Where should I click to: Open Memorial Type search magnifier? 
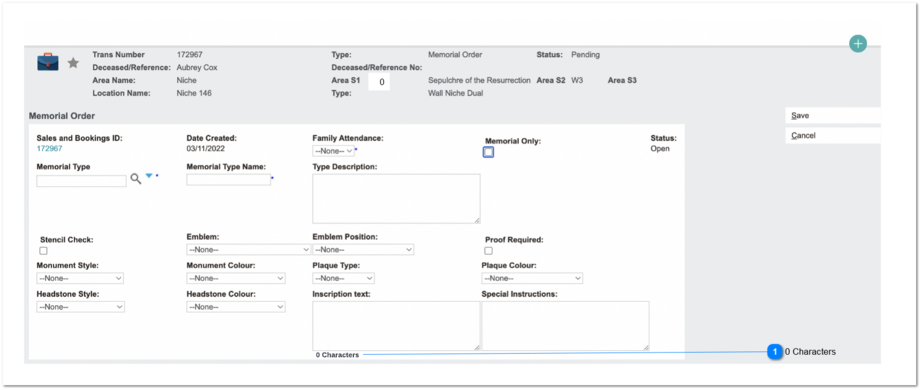(x=136, y=179)
